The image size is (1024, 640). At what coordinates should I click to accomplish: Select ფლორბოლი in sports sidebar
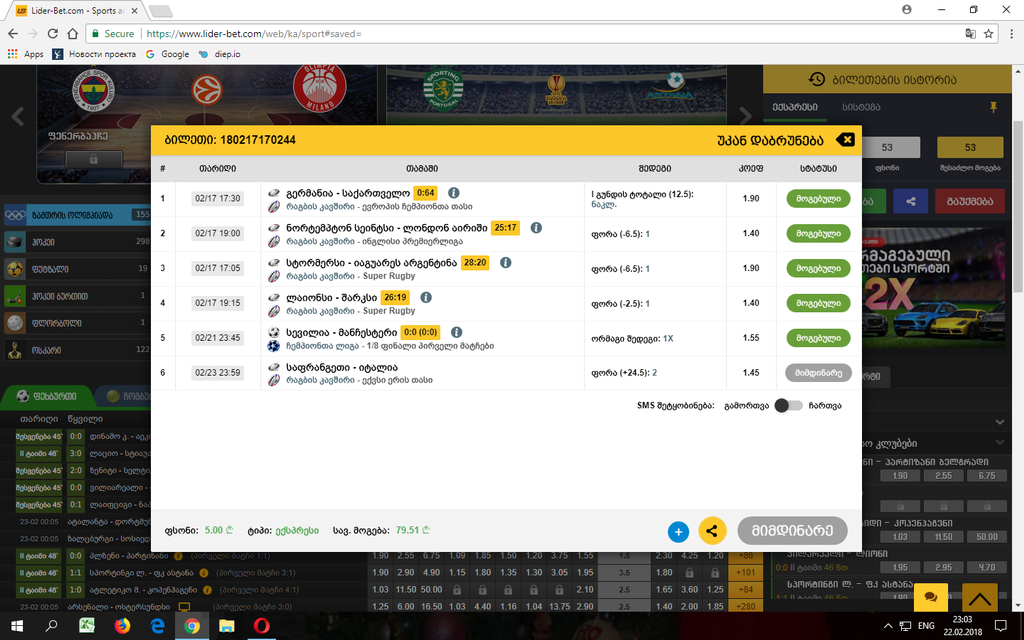(77, 323)
